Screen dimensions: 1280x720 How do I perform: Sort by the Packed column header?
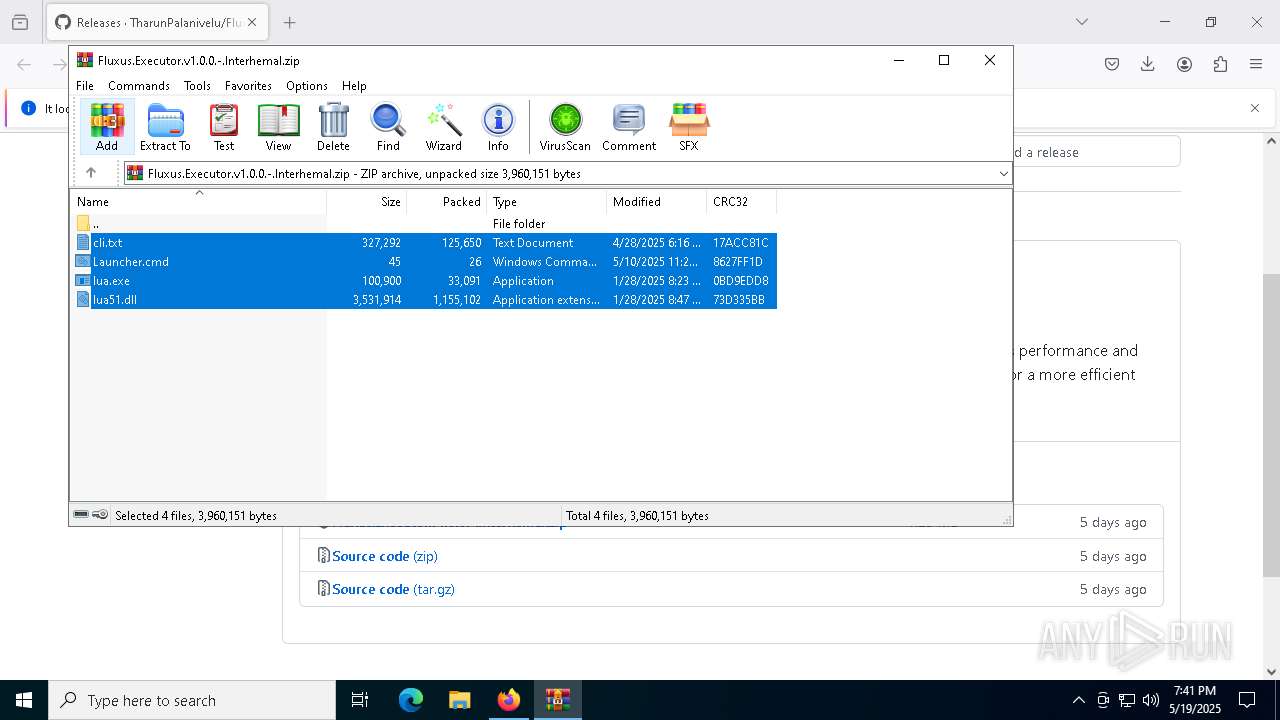446,202
